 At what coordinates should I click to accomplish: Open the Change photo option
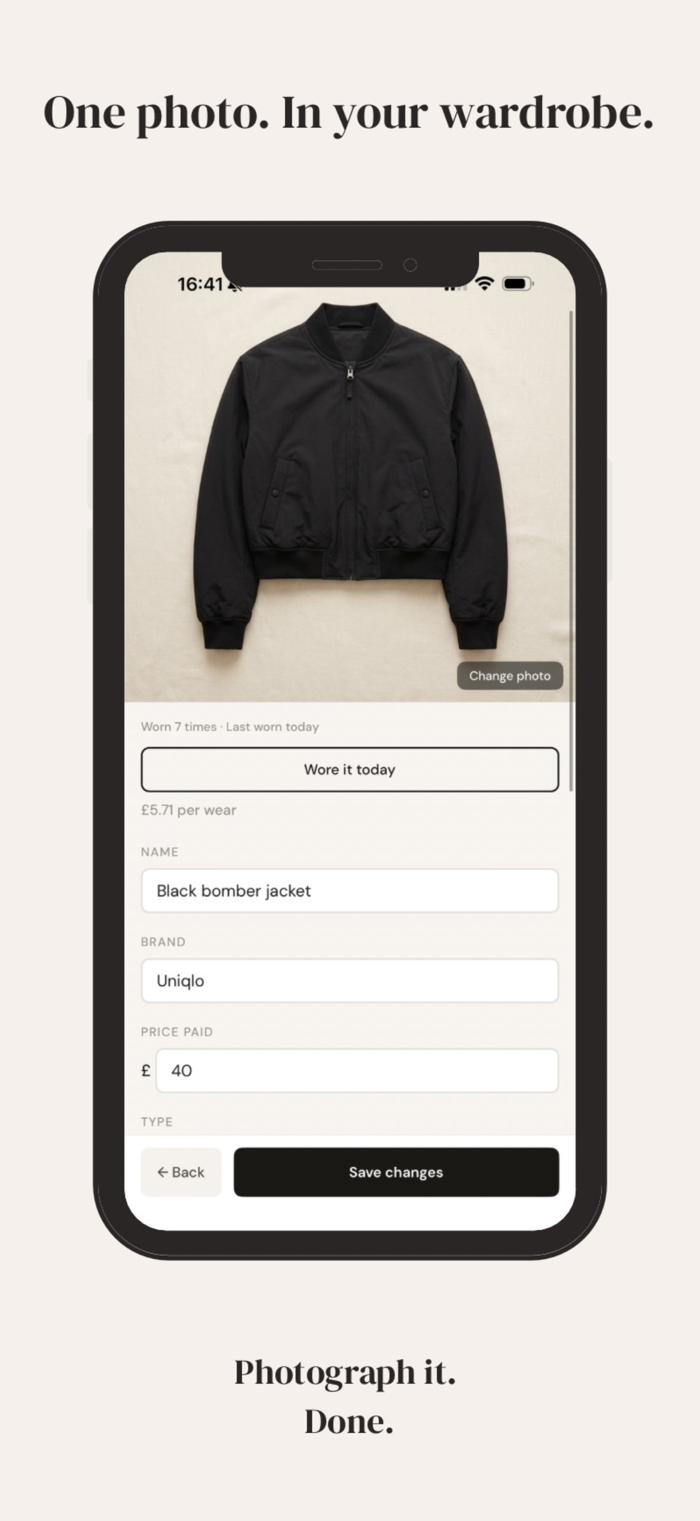[x=510, y=676]
